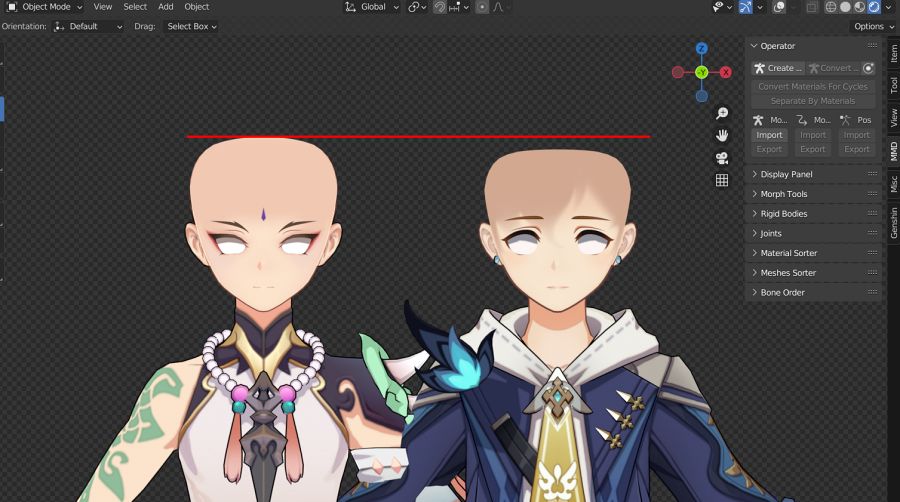Screen dimensions: 900x502
Task: Open the Options dropdown
Action: pyautogui.click(x=874, y=26)
